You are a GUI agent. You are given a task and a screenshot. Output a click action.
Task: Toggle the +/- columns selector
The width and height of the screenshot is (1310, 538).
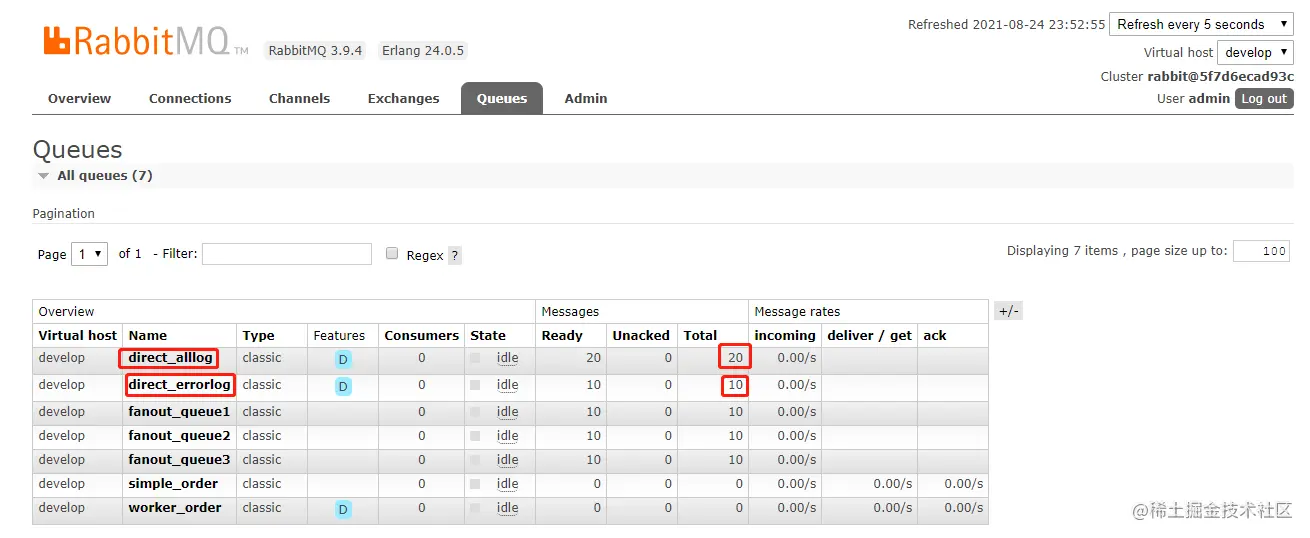(x=1008, y=311)
